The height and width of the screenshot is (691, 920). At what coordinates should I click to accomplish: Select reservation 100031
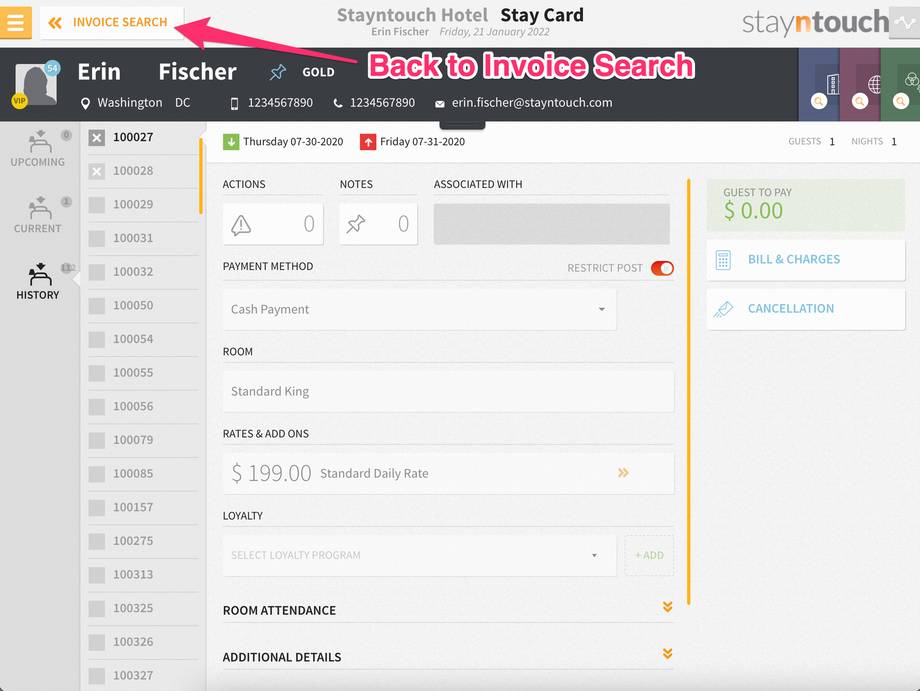(x=143, y=238)
